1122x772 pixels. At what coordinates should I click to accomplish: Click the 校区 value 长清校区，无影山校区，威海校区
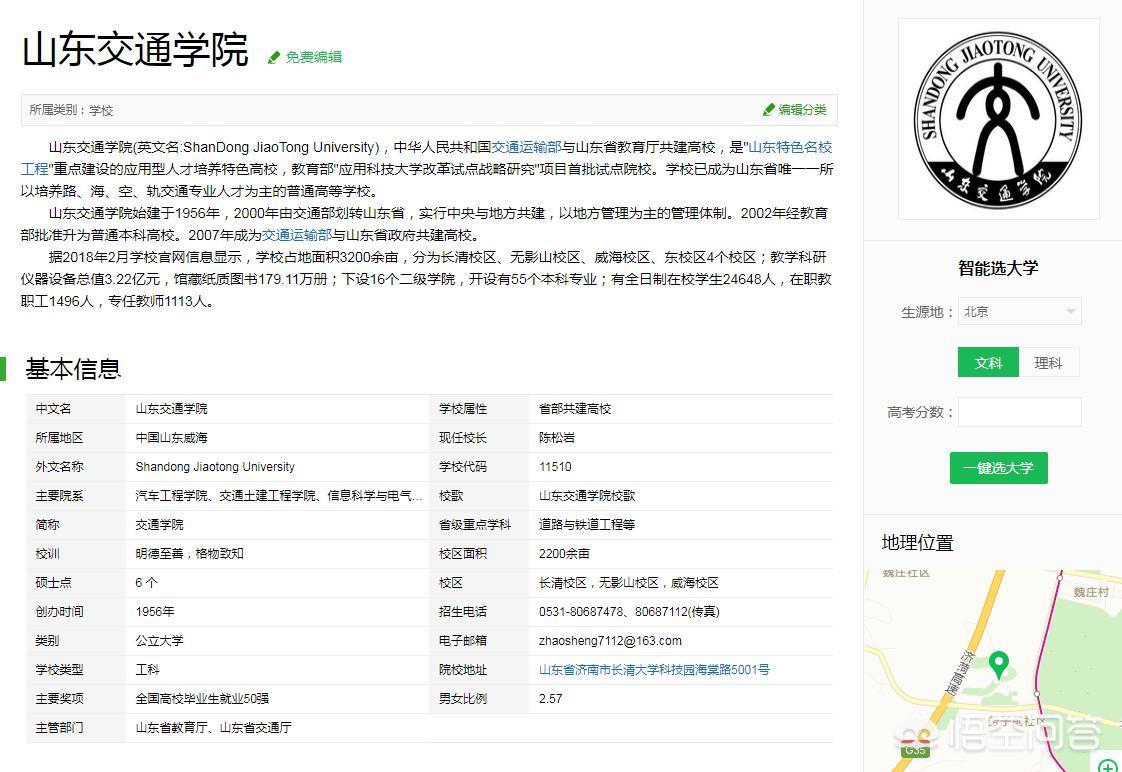tap(628, 583)
